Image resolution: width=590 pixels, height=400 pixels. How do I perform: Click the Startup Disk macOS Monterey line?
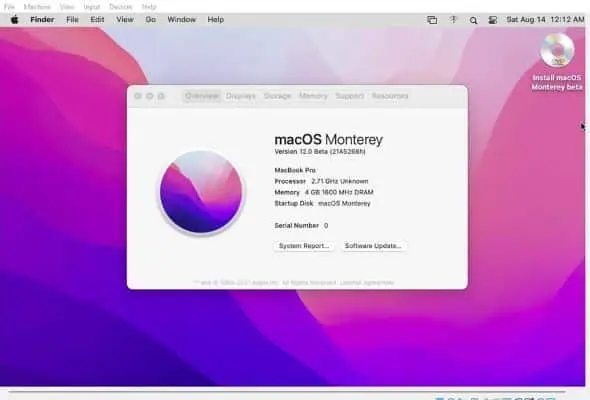(x=322, y=203)
